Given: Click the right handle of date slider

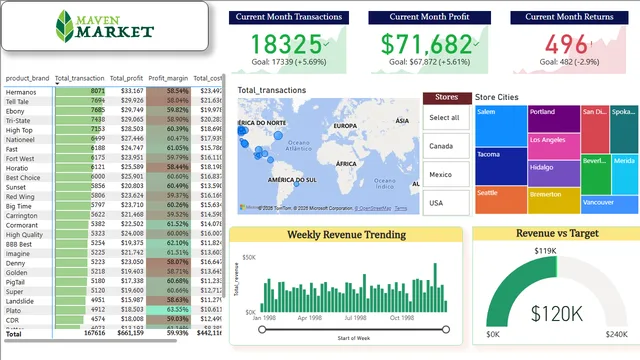Looking at the screenshot, I should (446, 329).
